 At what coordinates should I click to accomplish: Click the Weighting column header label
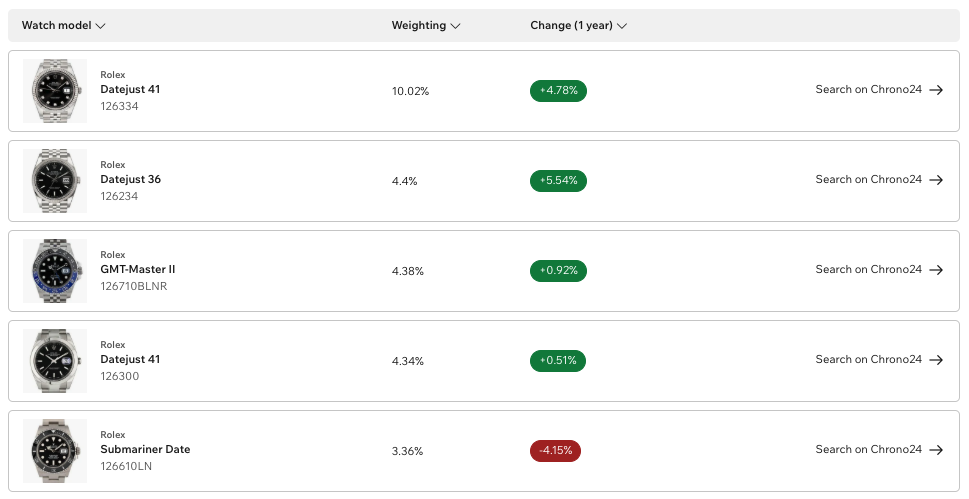tap(418, 25)
